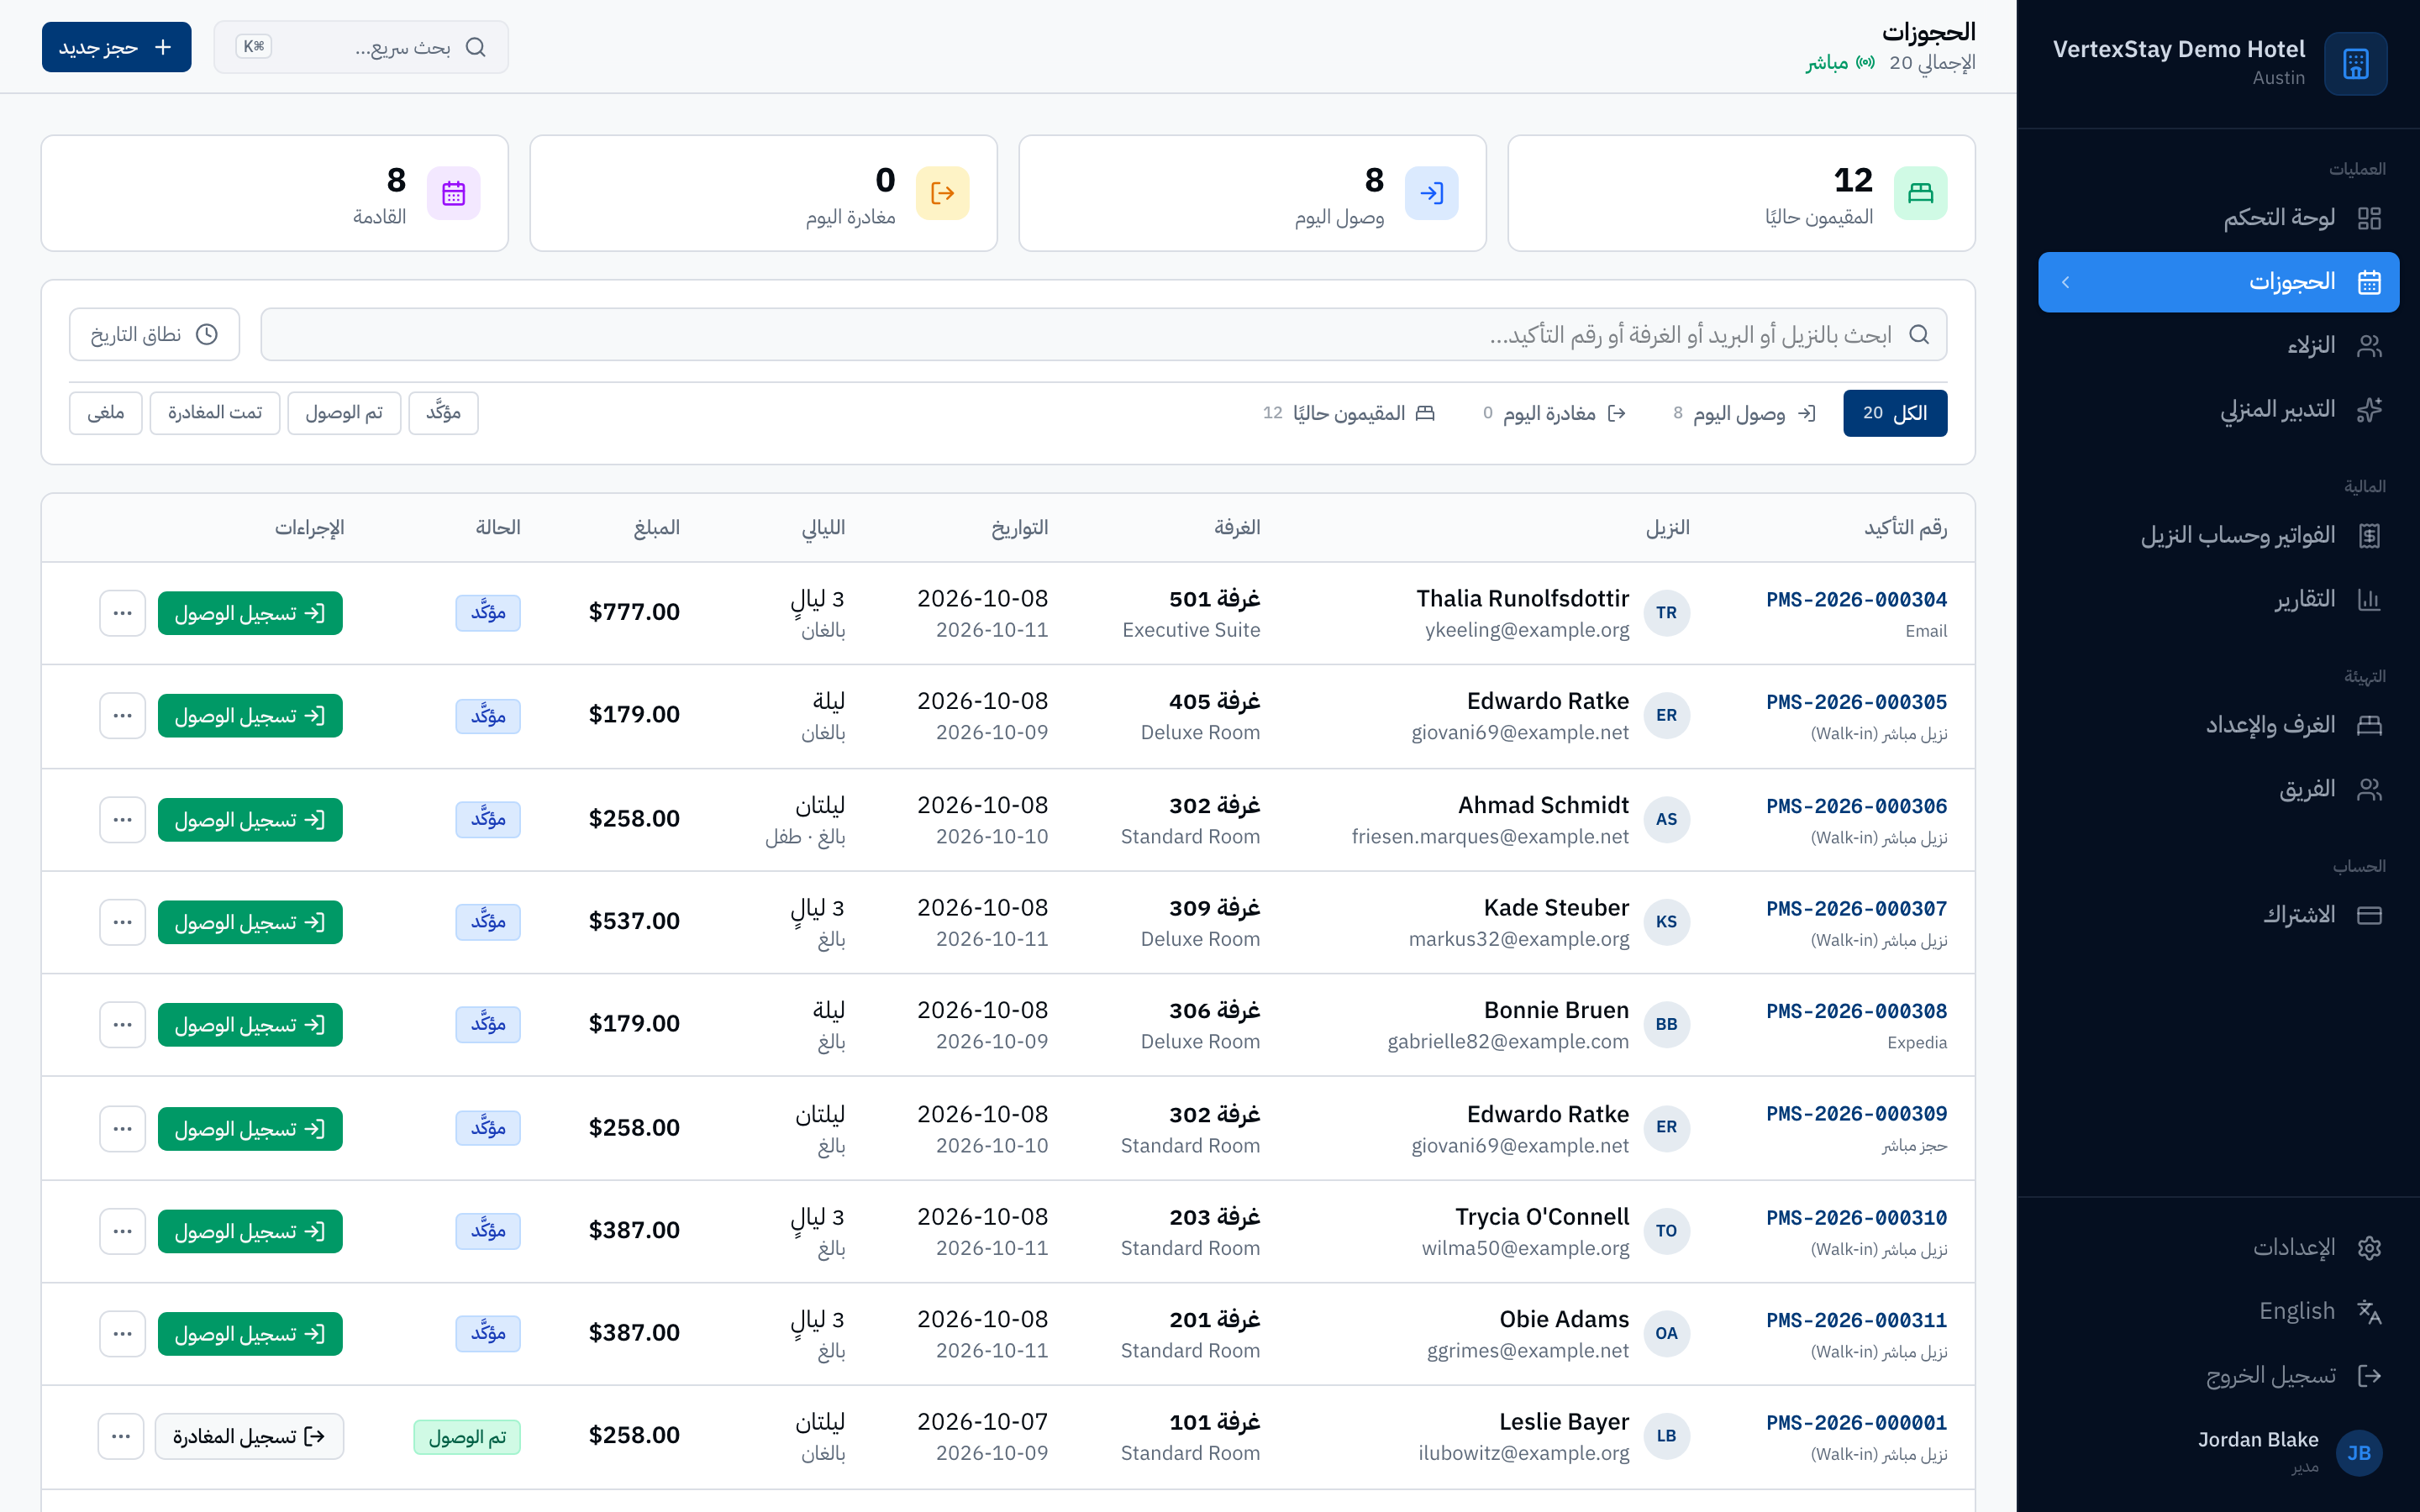The width and height of the screenshot is (2420, 1512).
Task: Toggle the تمت المغادرة status filter chip
Action: 215,413
